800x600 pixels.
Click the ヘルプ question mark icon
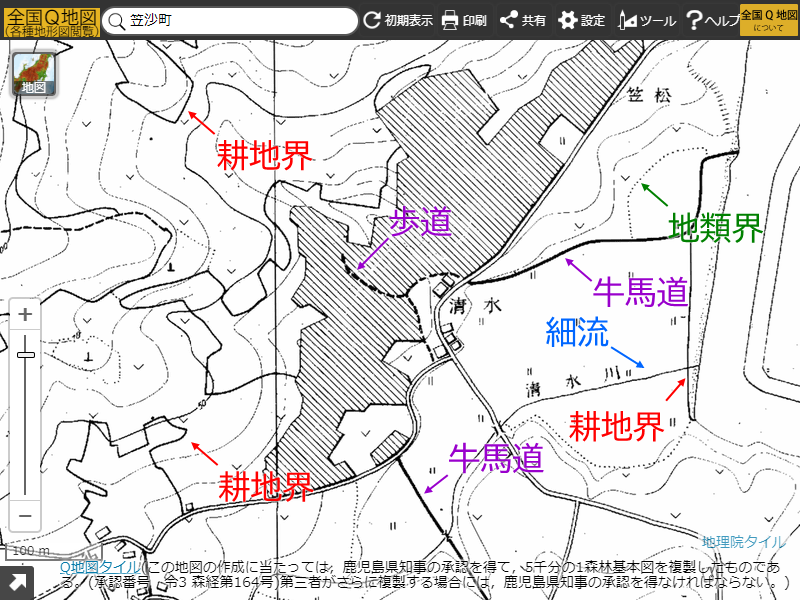(x=692, y=18)
